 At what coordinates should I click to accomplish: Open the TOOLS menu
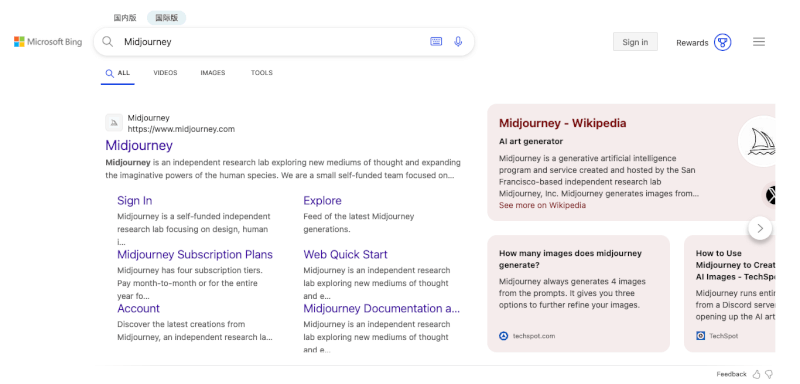pos(262,73)
